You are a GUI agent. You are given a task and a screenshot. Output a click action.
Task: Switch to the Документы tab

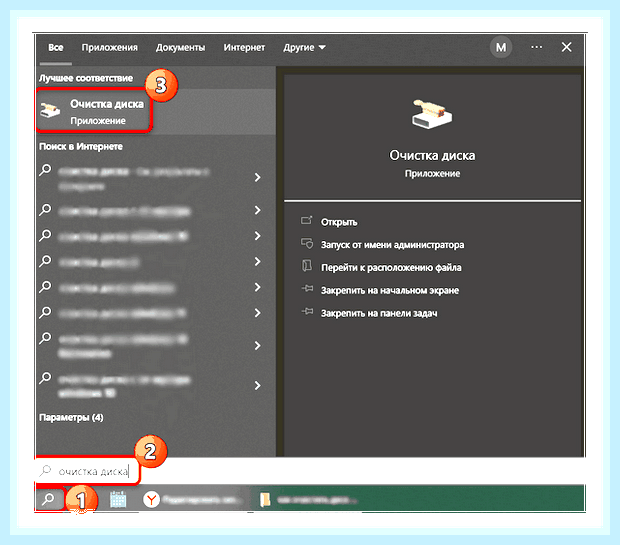click(x=180, y=48)
